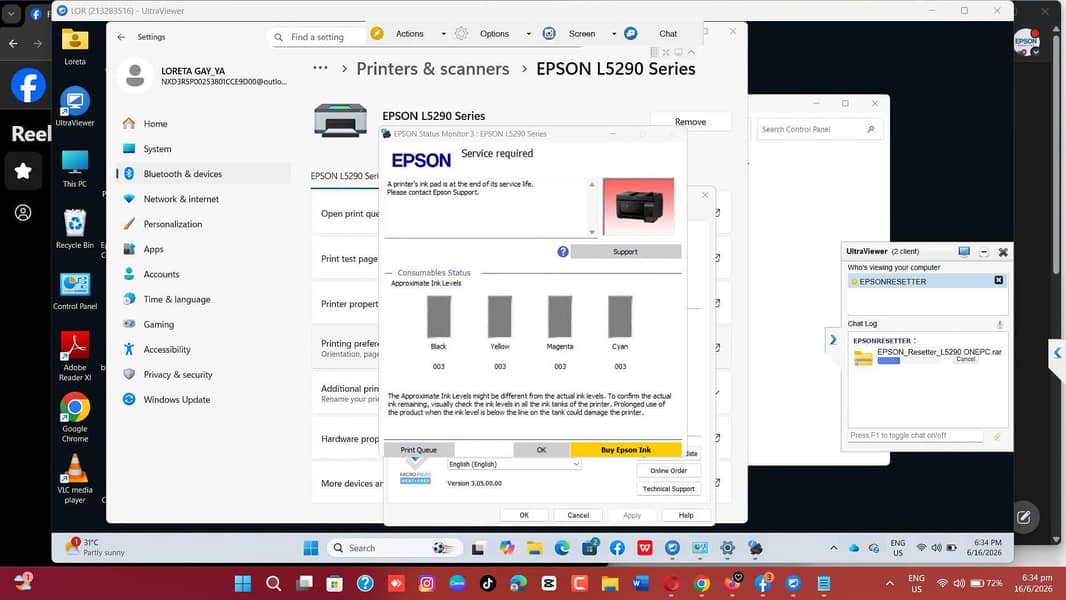Click the Remove printer button
The height and width of the screenshot is (600, 1066).
[x=690, y=122]
